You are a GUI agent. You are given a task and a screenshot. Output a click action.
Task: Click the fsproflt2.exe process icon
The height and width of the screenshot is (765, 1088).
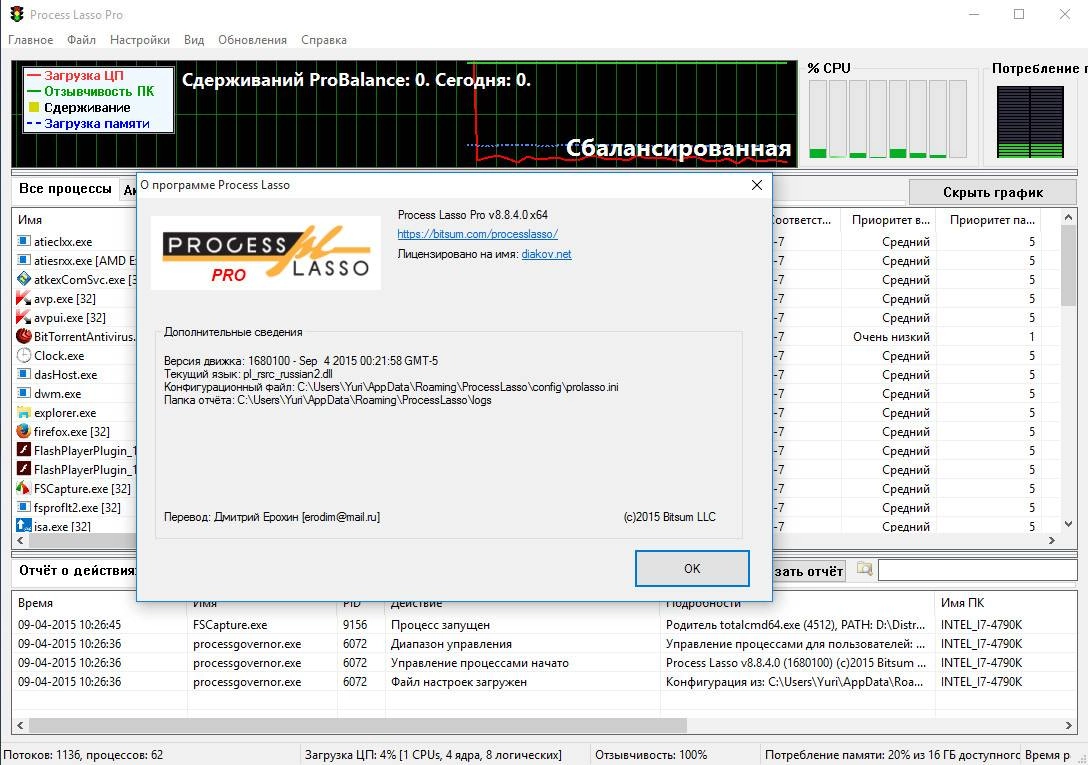(x=24, y=507)
